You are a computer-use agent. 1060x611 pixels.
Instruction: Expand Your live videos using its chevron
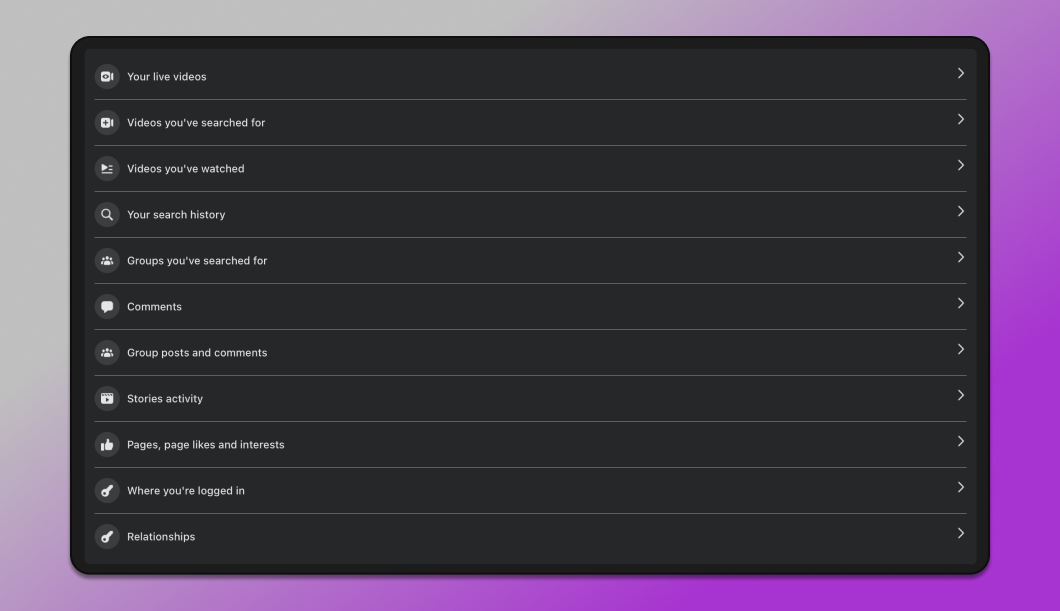pos(961,73)
